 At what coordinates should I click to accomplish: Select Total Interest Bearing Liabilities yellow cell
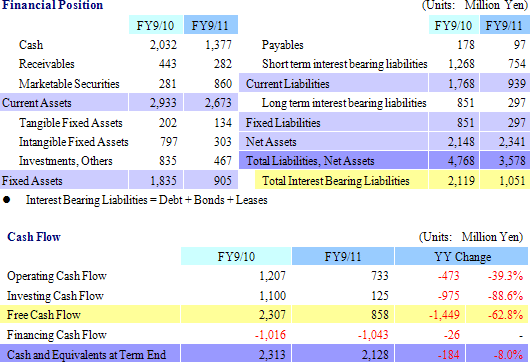pyautogui.click(x=341, y=180)
